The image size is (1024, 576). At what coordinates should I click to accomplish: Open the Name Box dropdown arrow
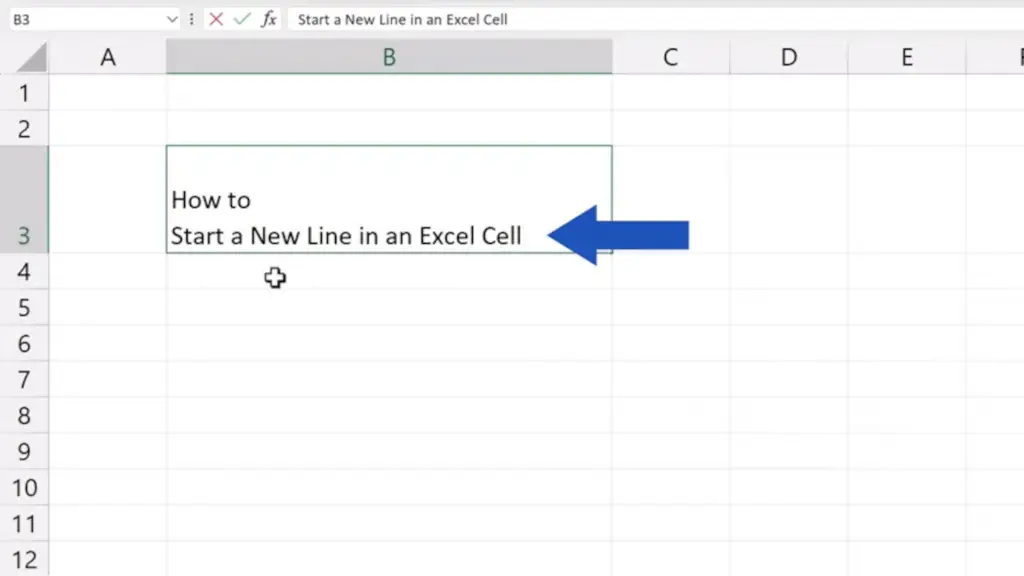[x=172, y=20]
